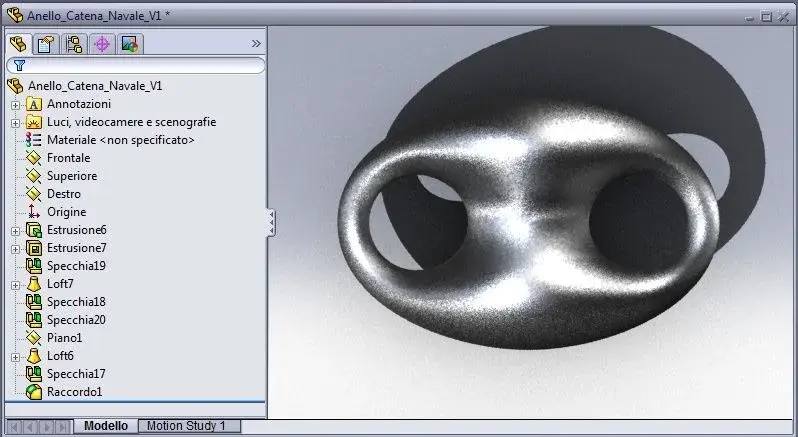Expand the Annotazioni folder
The width and height of the screenshot is (798, 437).
15,105
